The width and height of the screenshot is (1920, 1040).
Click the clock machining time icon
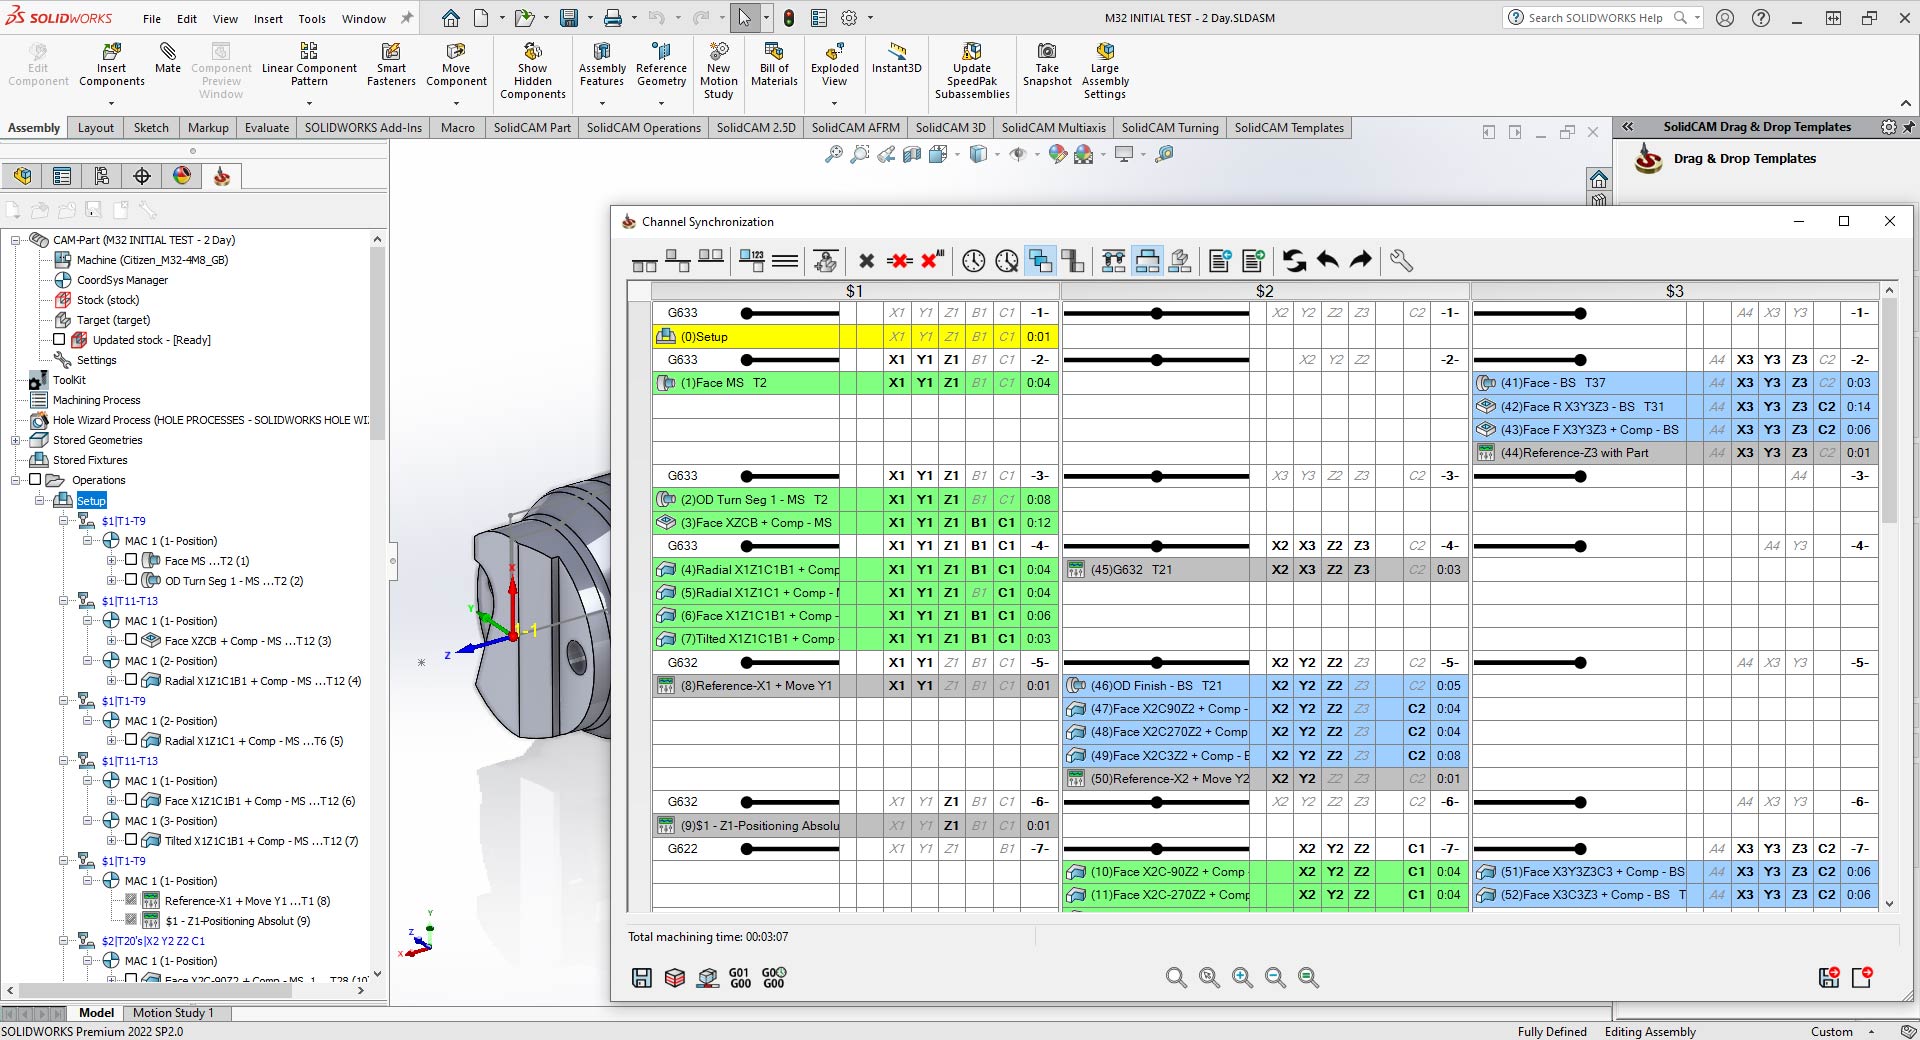pyautogui.click(x=973, y=261)
